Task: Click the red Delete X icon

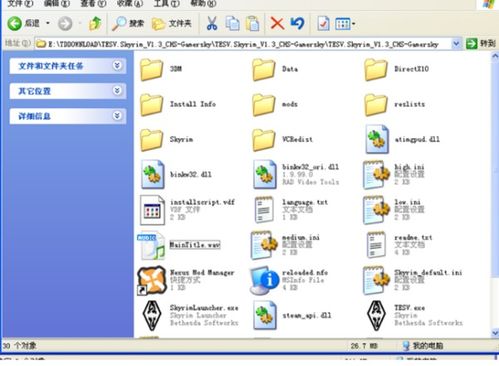Action: pyautogui.click(x=277, y=23)
